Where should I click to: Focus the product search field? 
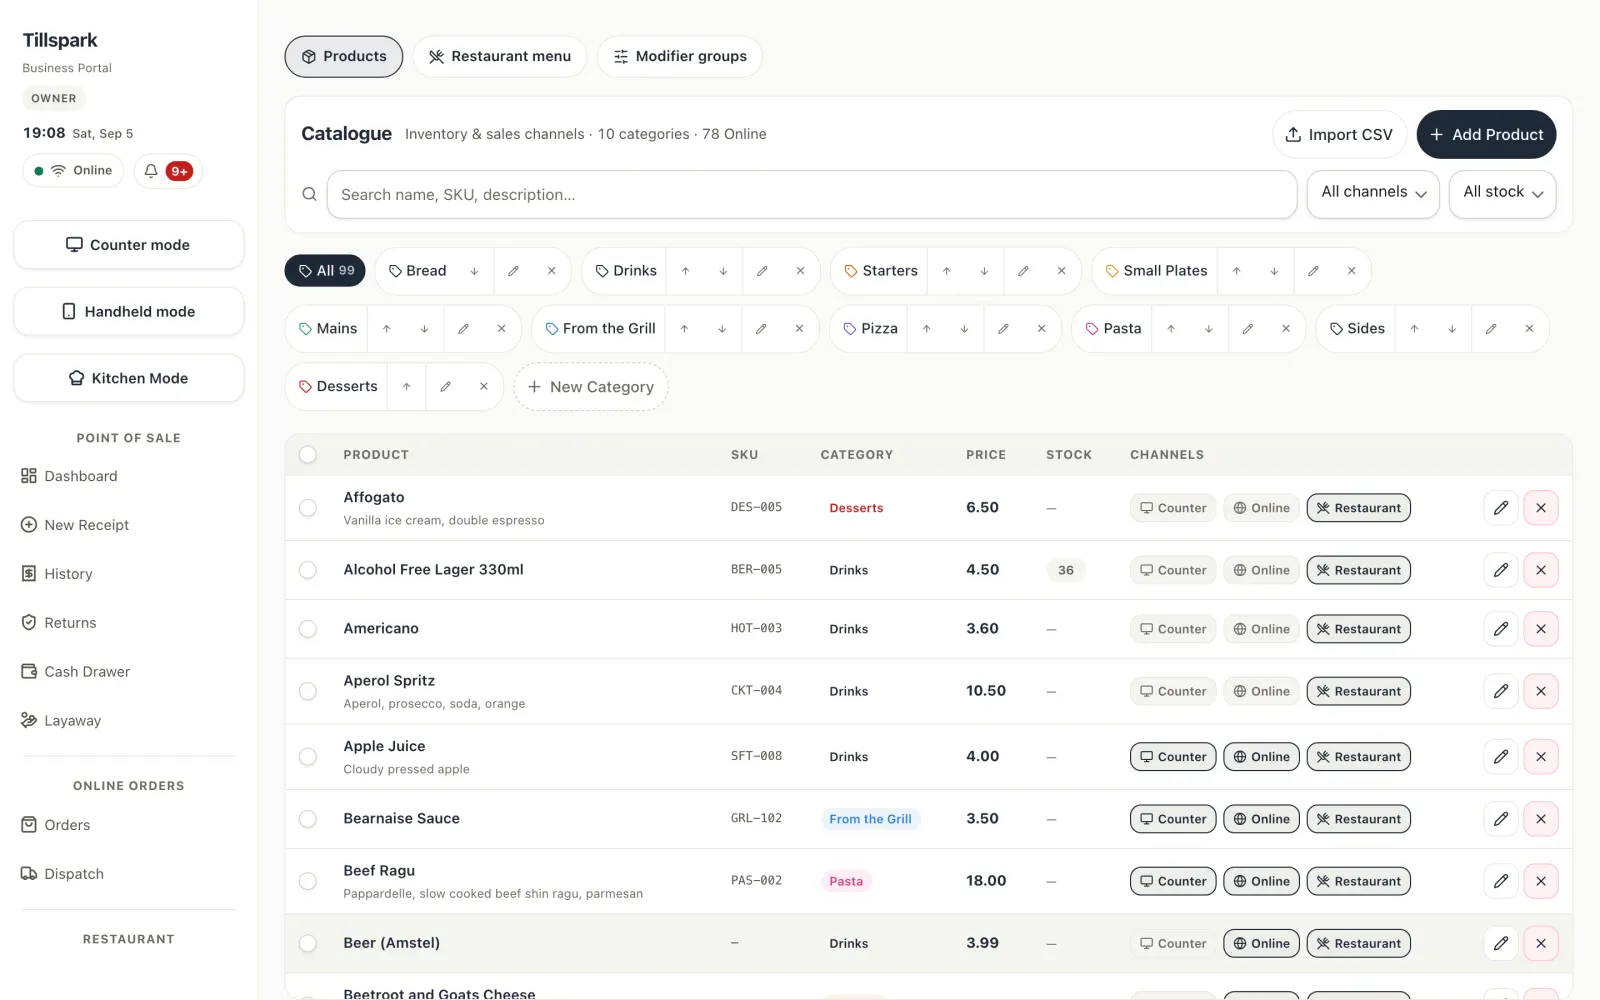812,194
